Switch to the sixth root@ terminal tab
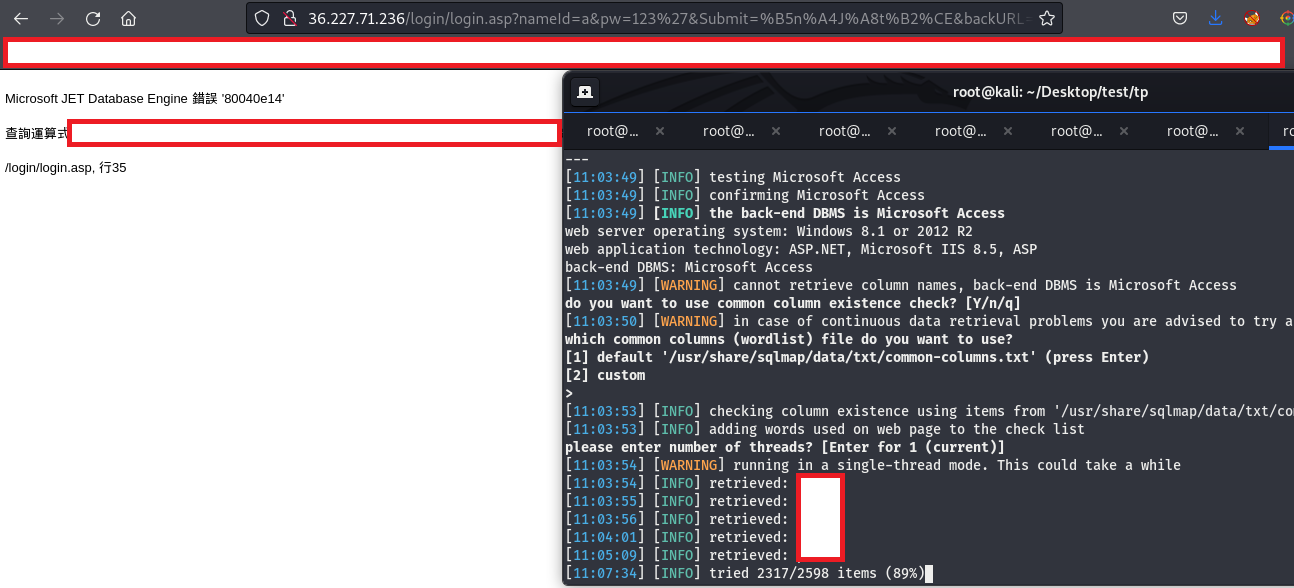This screenshot has width=1294, height=588. pos(1192,131)
